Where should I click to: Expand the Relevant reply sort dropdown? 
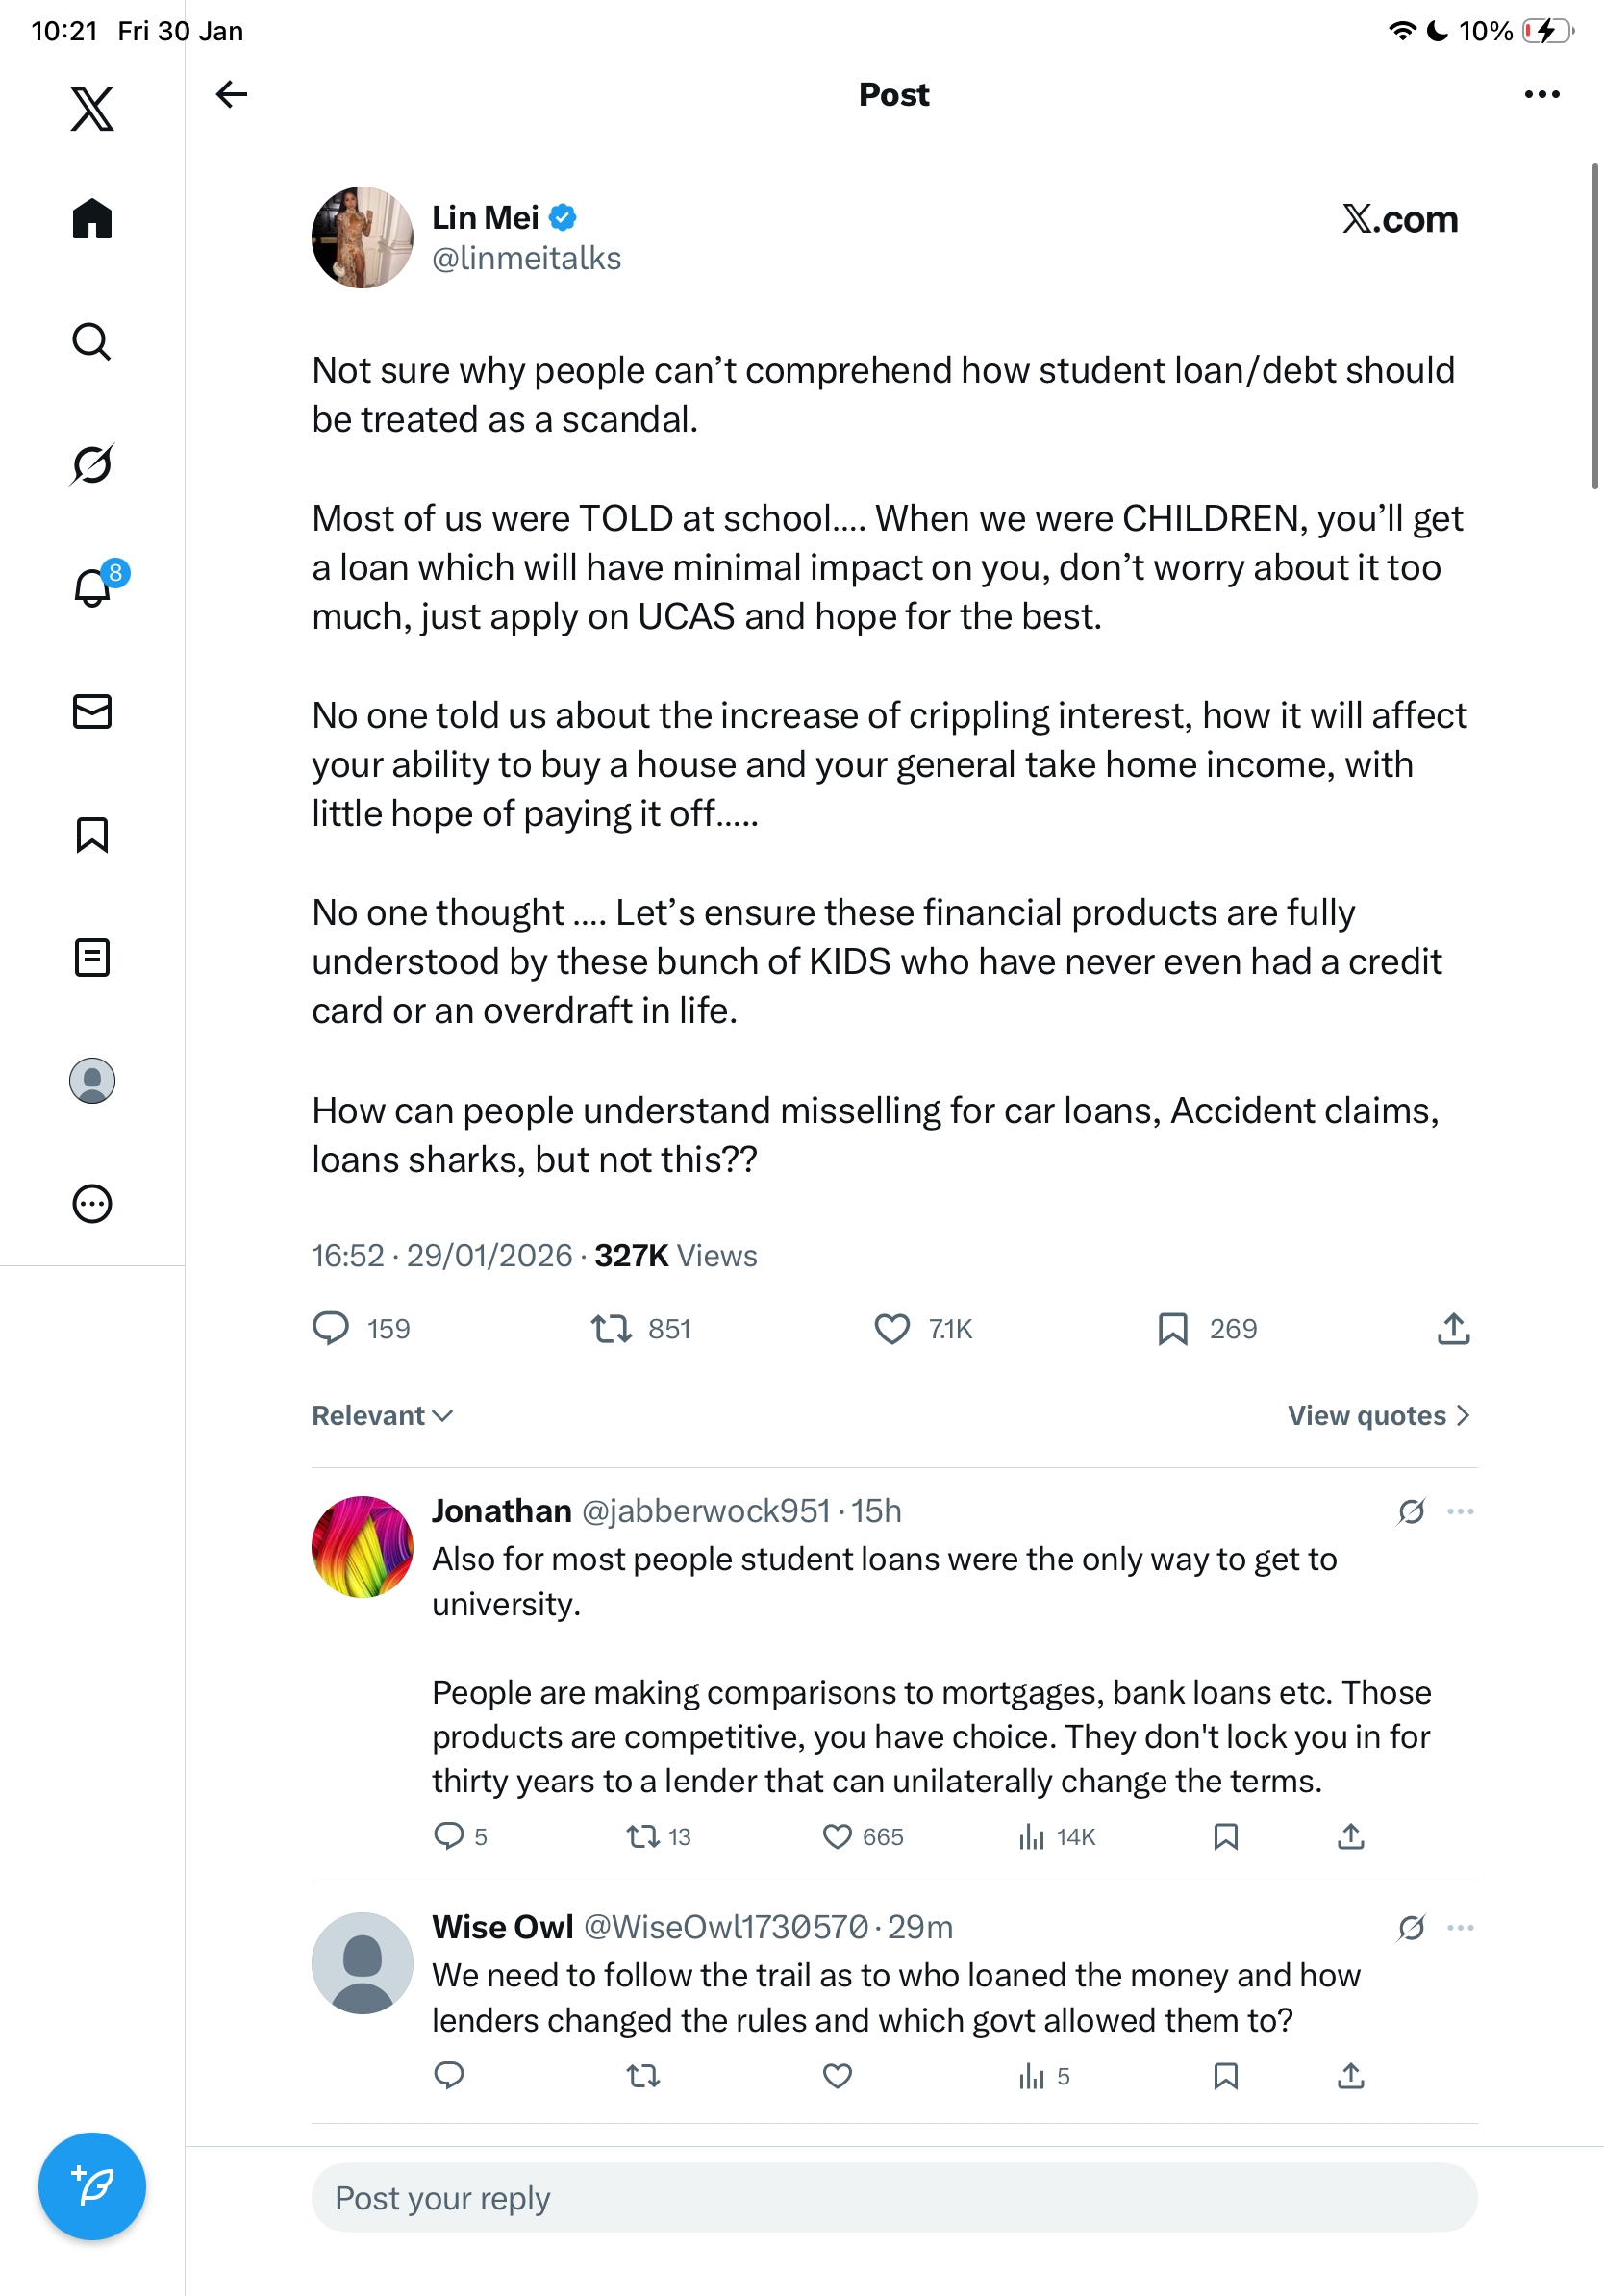[x=382, y=1415]
